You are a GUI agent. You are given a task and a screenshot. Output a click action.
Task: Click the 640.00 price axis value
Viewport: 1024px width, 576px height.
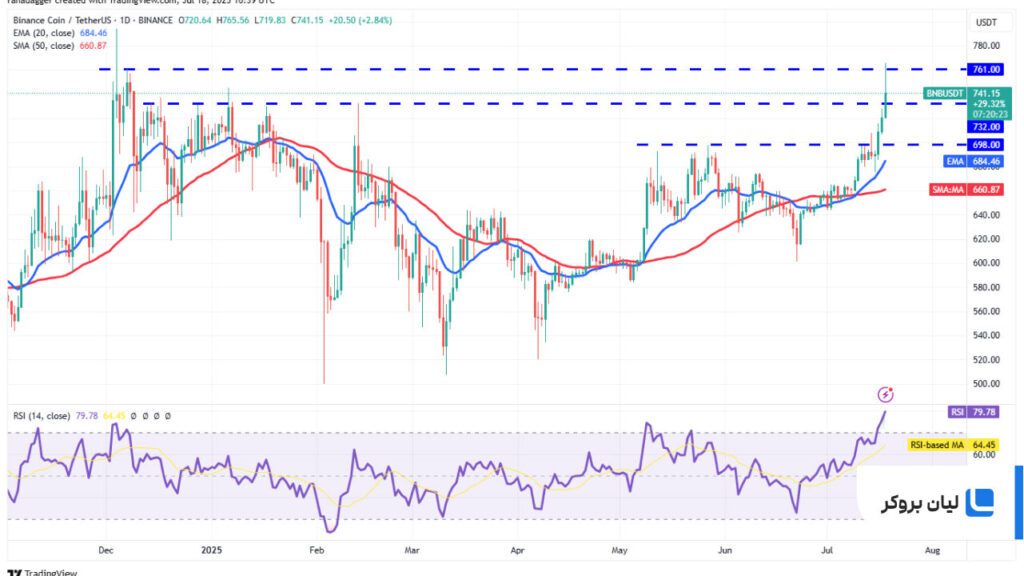[986, 215]
